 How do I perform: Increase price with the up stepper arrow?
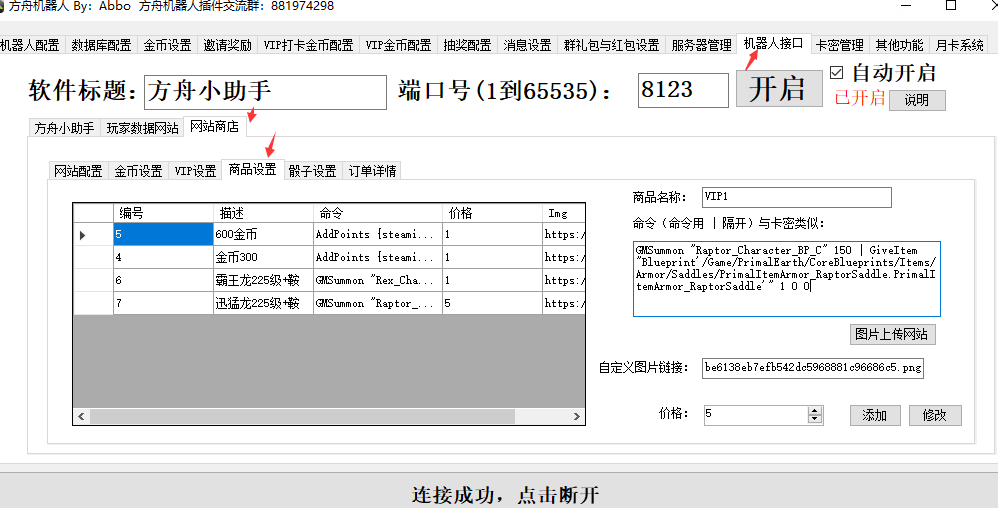pos(815,410)
